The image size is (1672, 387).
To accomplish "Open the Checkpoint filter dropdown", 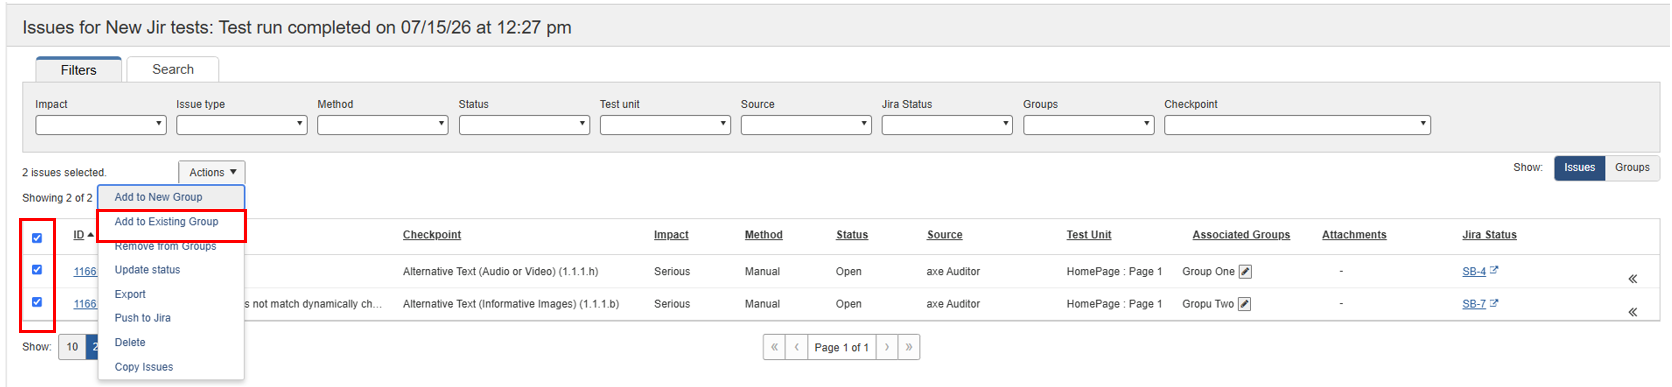I will (x=1297, y=125).
